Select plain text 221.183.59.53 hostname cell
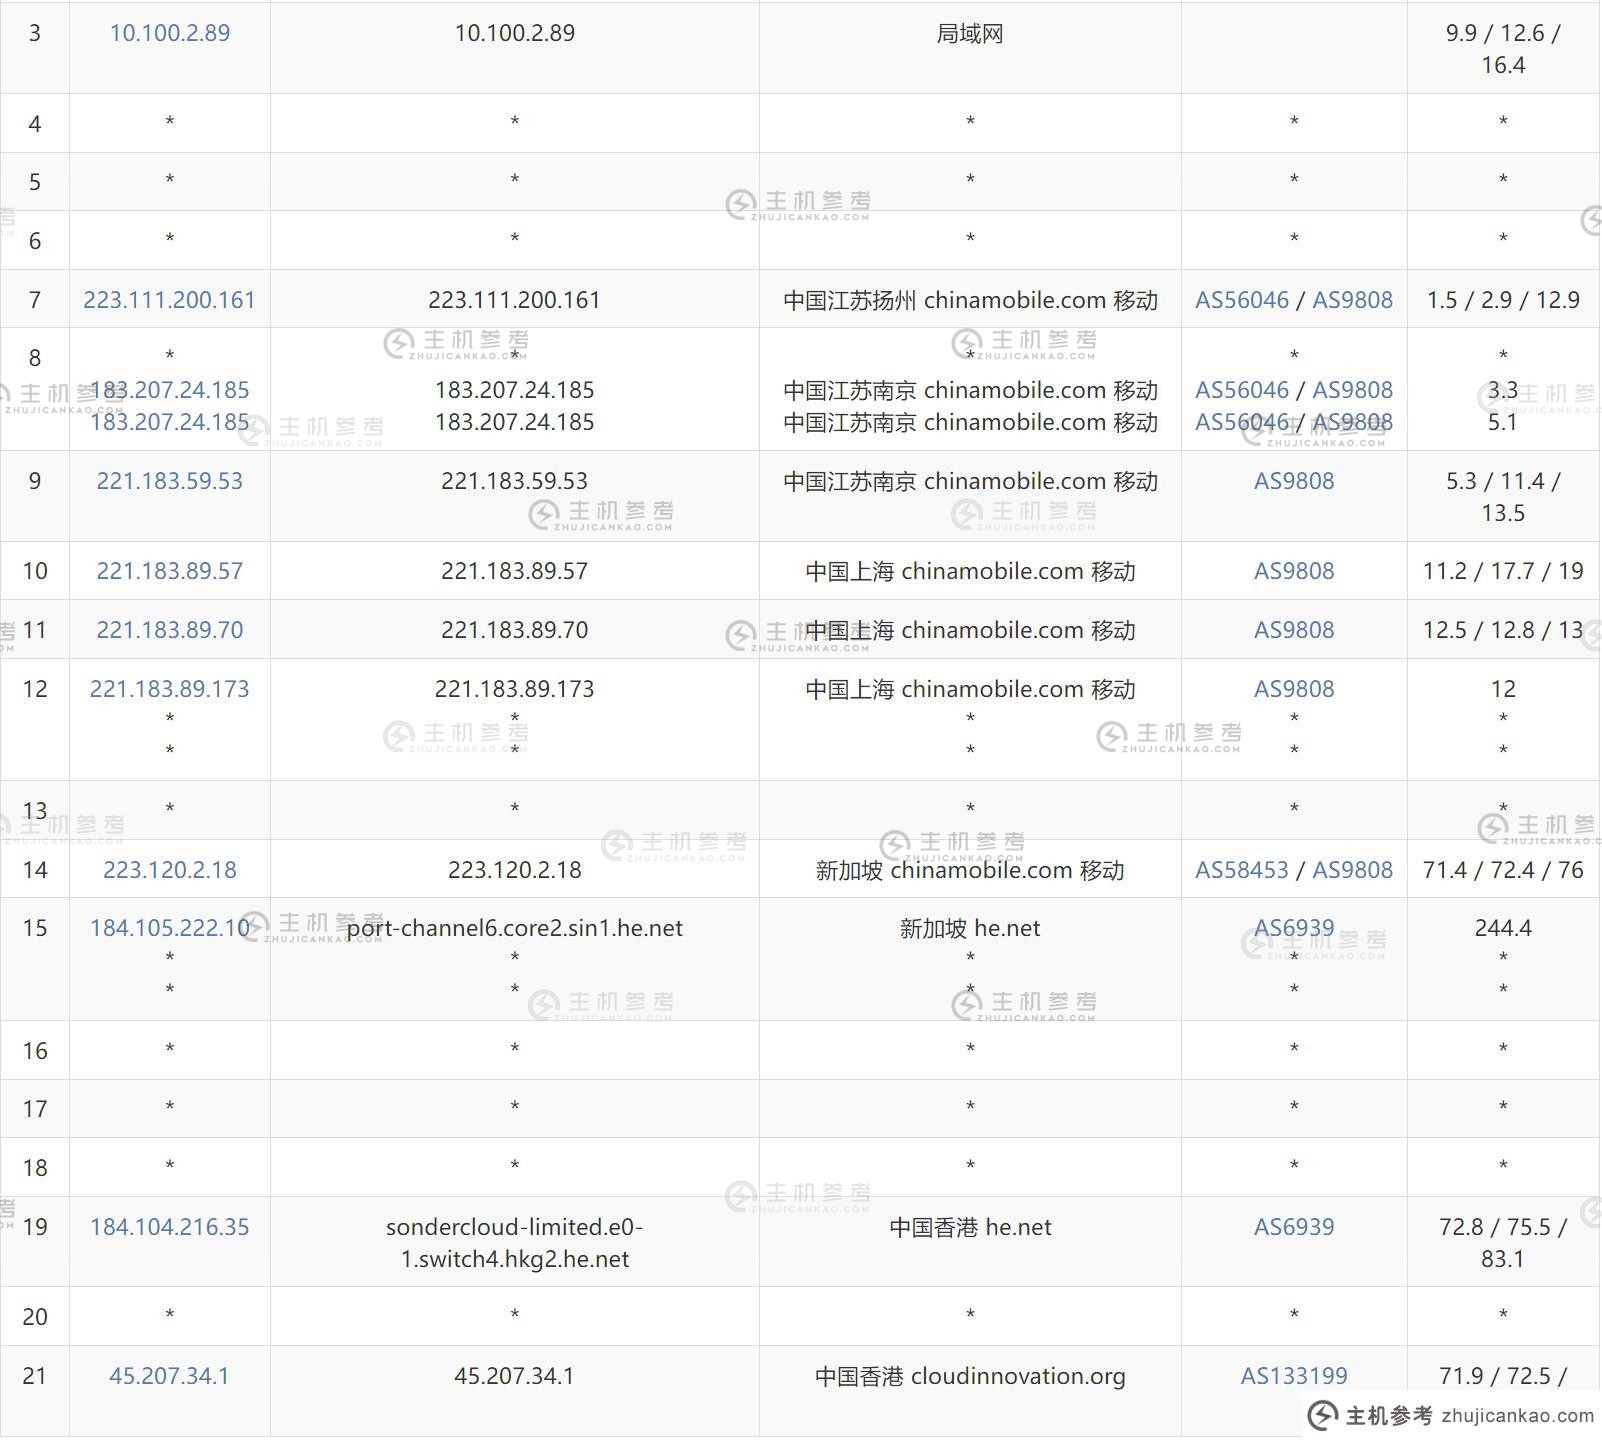1602x1440 pixels. click(x=514, y=481)
